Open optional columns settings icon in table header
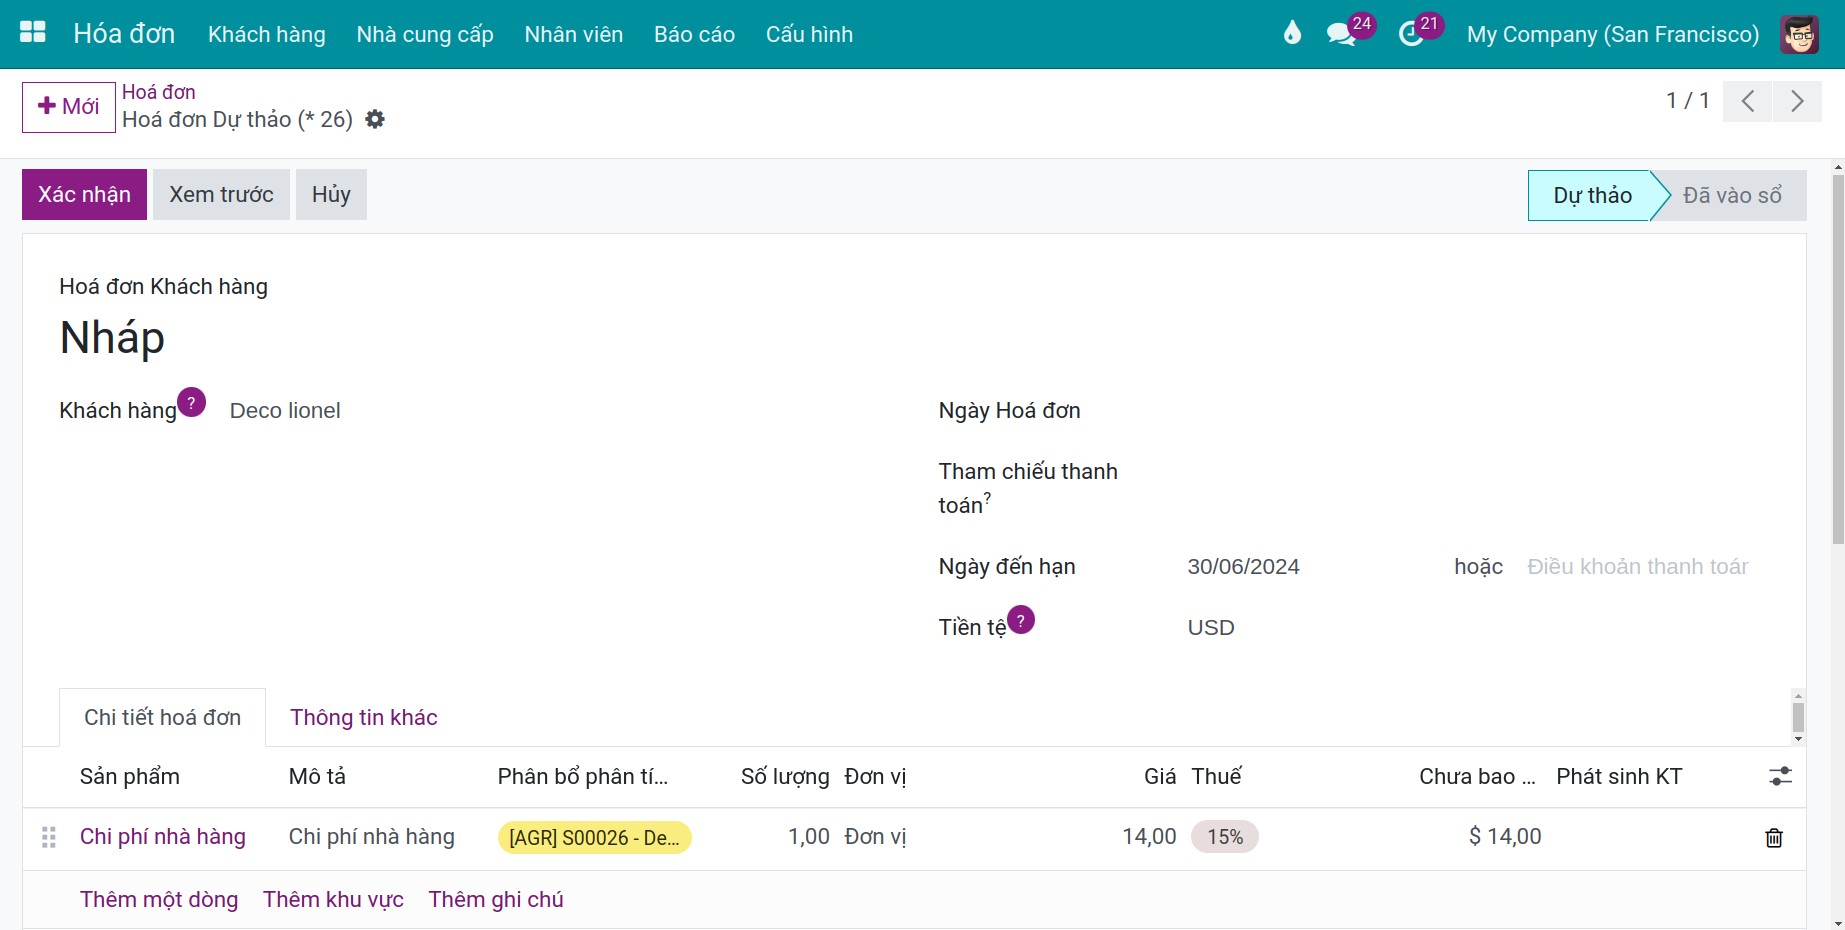The image size is (1845, 930). click(1780, 776)
